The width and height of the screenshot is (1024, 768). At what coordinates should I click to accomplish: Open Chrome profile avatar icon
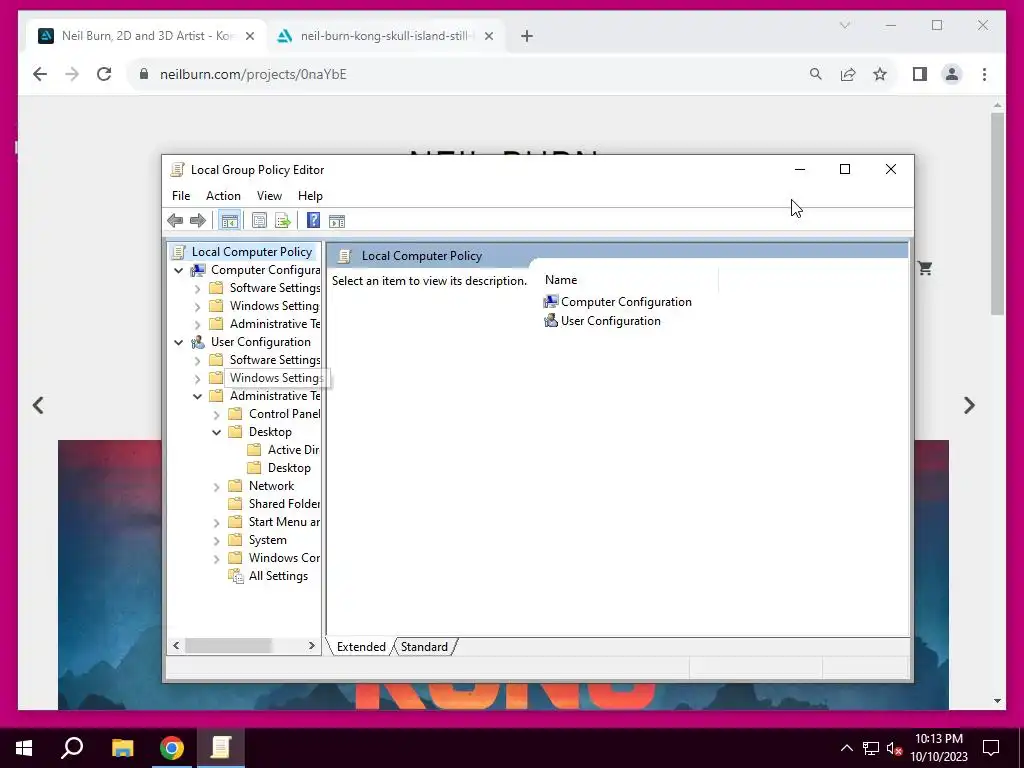952,74
